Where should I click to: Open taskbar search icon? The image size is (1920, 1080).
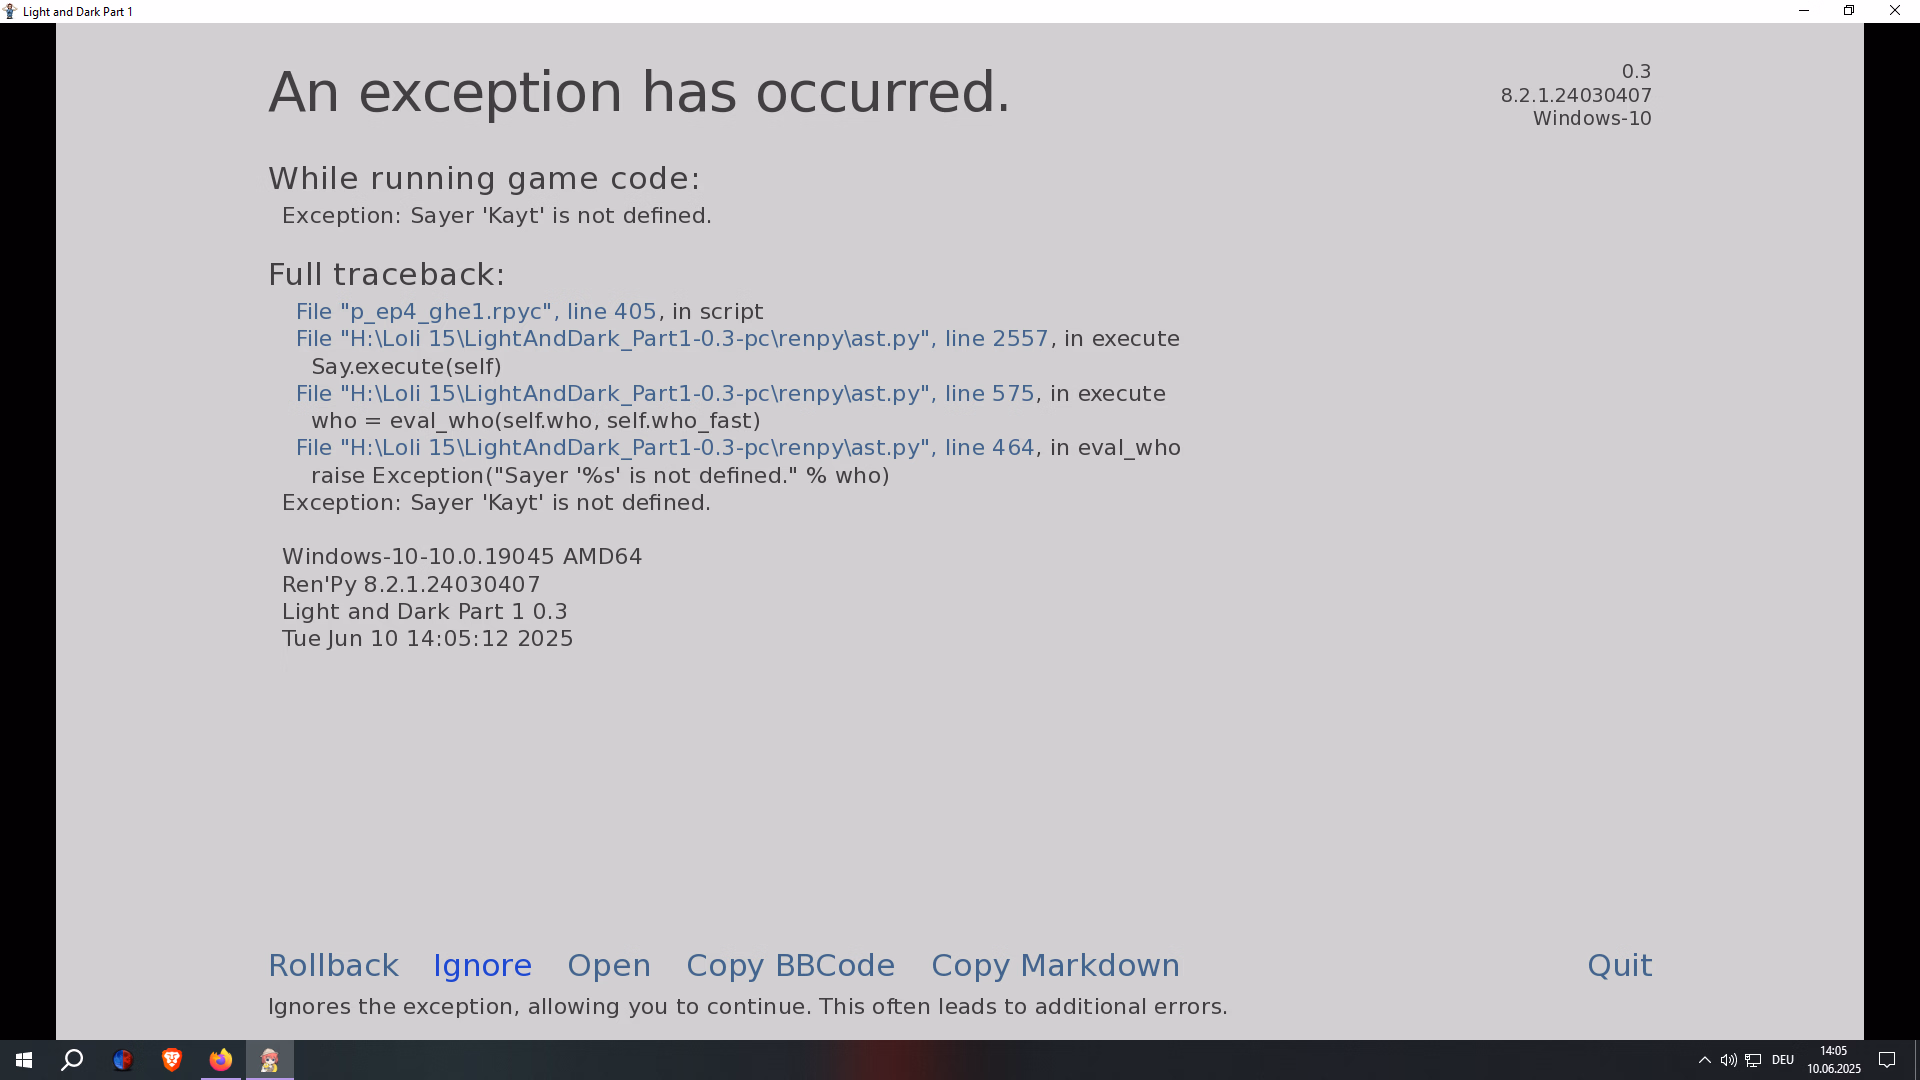72,1060
